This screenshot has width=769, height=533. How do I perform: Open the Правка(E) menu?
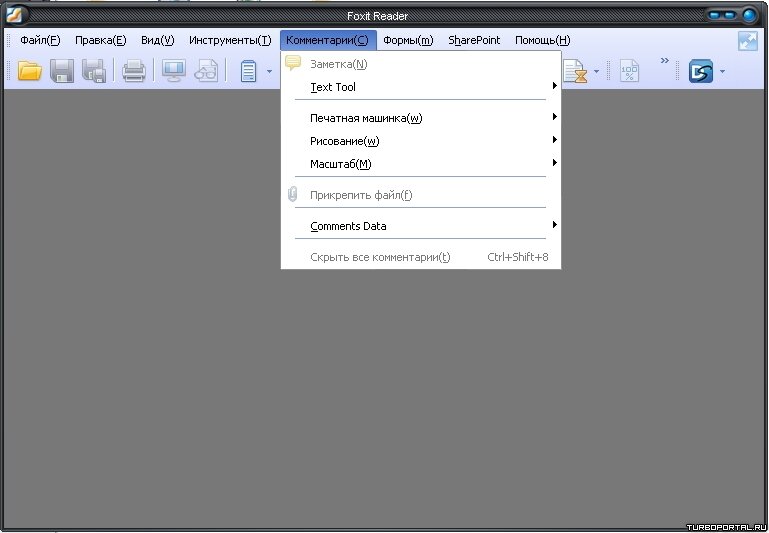click(x=101, y=40)
